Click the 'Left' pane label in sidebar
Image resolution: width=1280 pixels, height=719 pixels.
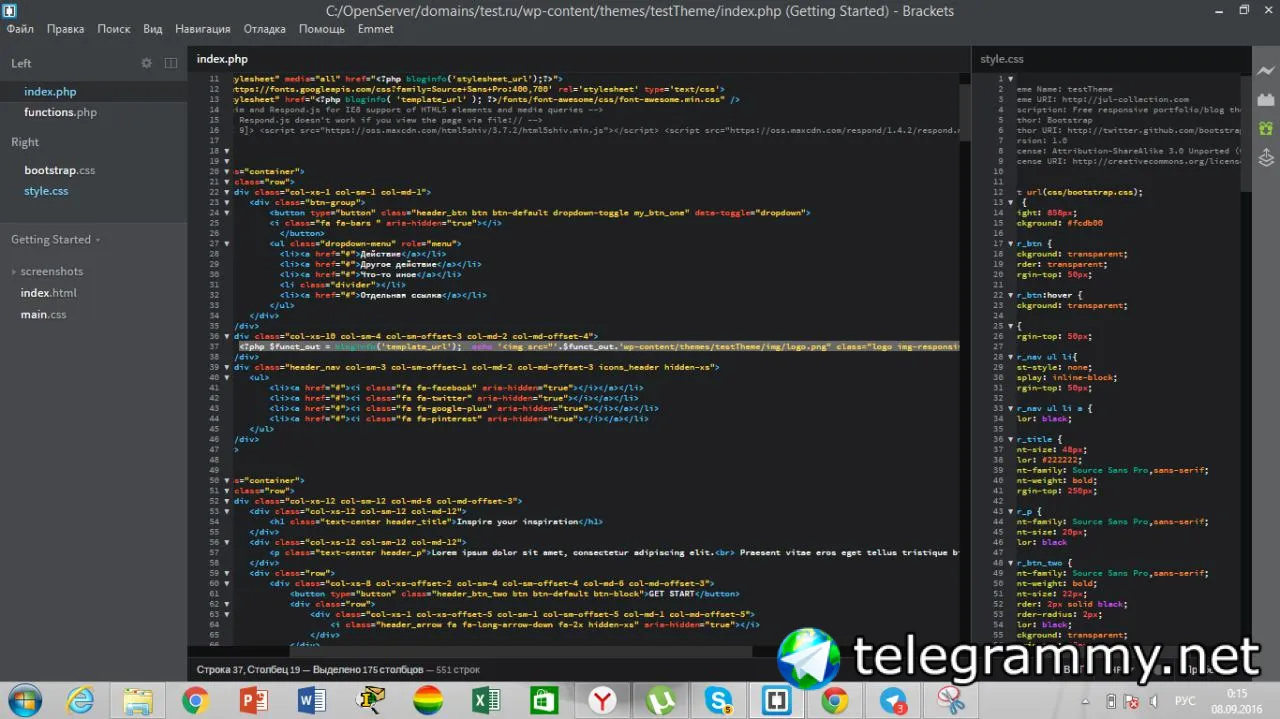[21, 63]
